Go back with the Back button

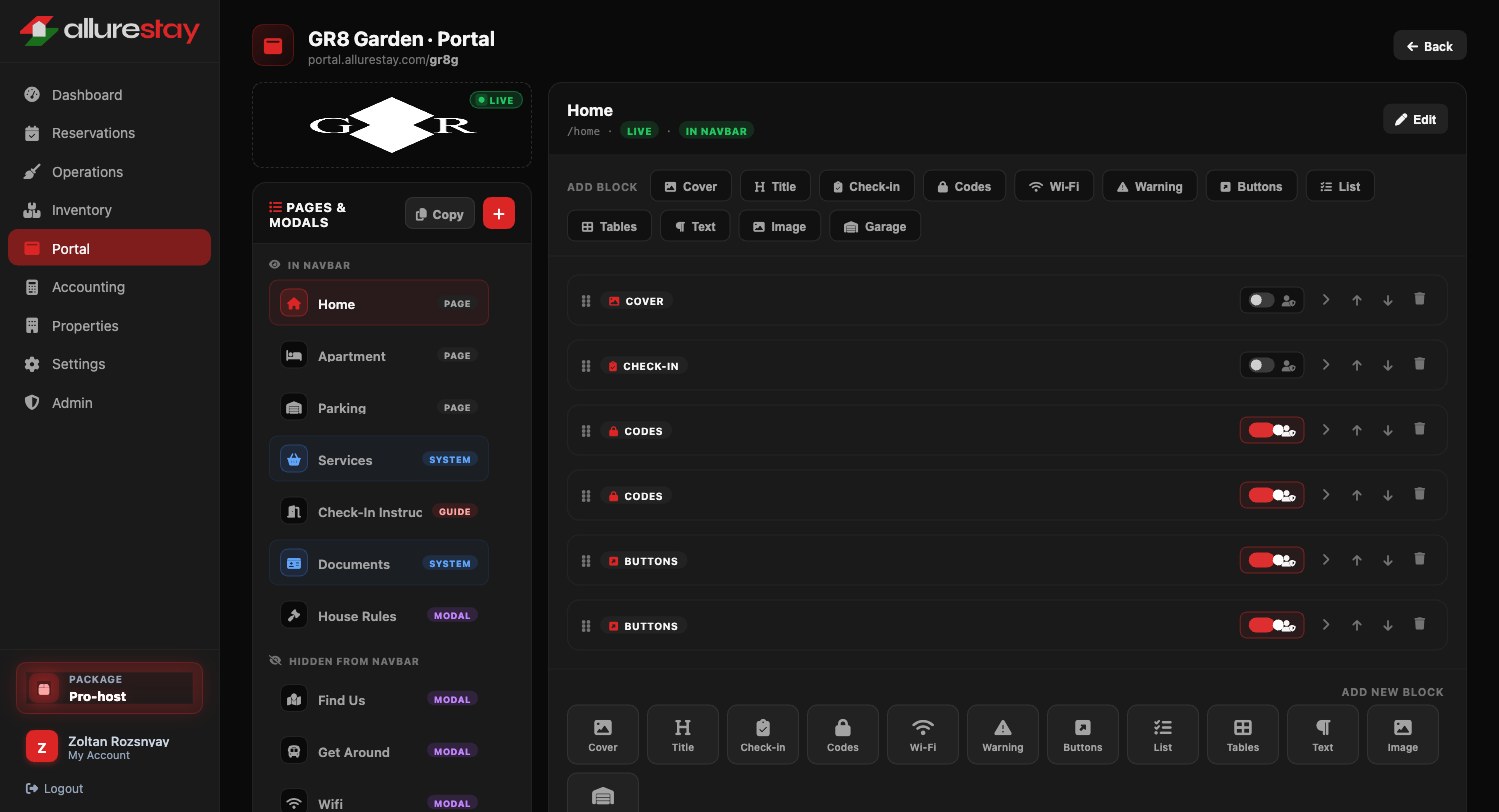pos(1430,46)
